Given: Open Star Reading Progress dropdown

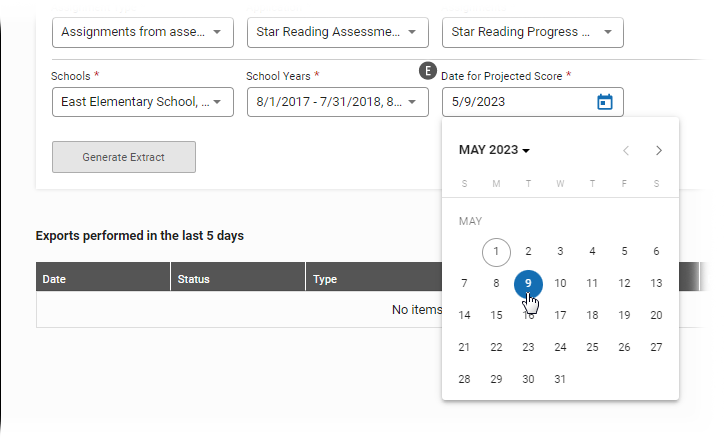Looking at the screenshot, I should [x=532, y=32].
